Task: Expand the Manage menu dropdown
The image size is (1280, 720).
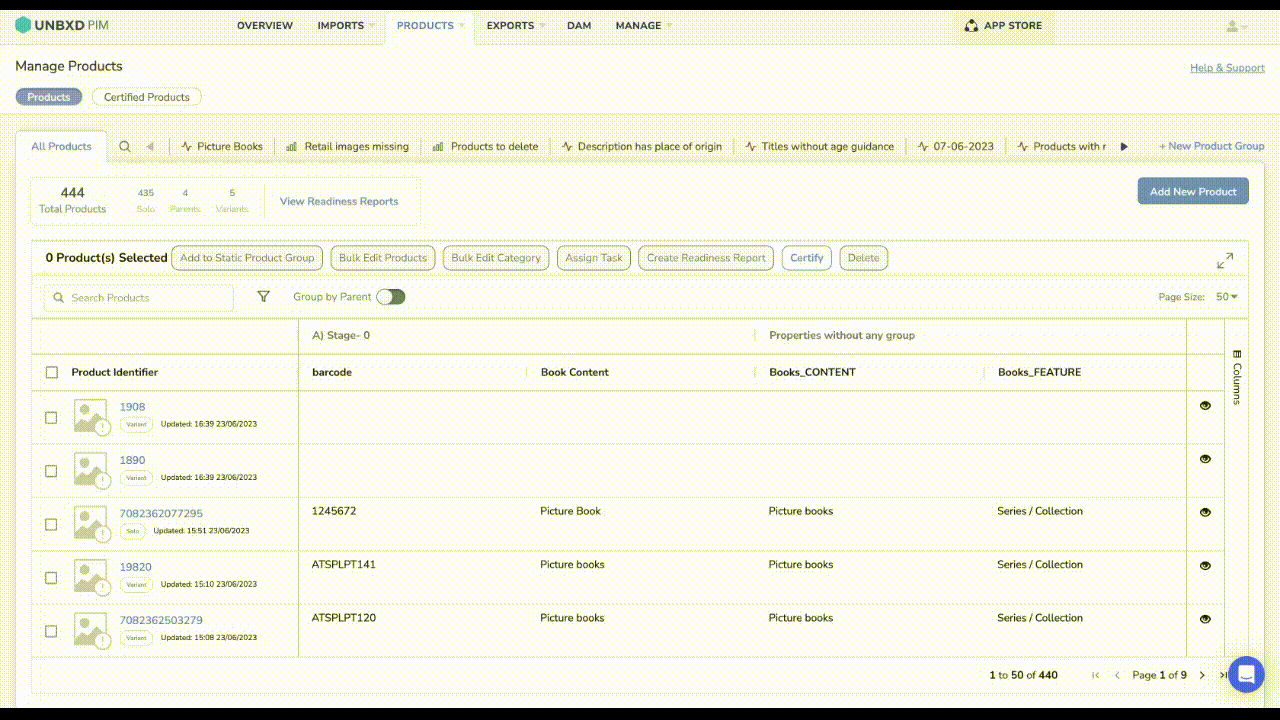Action: (643, 26)
